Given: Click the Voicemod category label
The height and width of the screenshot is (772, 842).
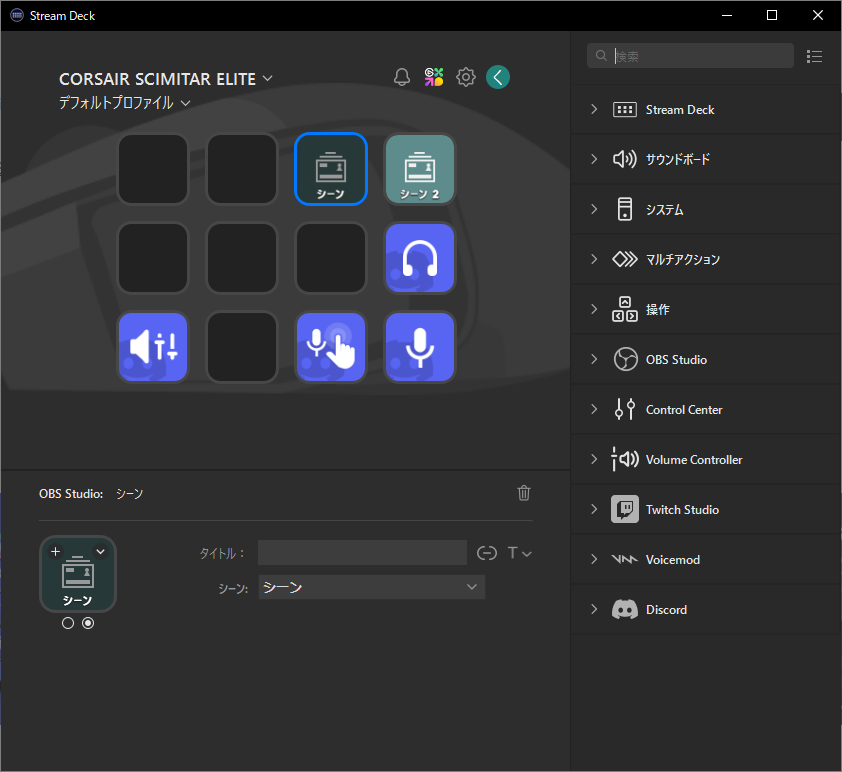Looking at the screenshot, I should 672,559.
